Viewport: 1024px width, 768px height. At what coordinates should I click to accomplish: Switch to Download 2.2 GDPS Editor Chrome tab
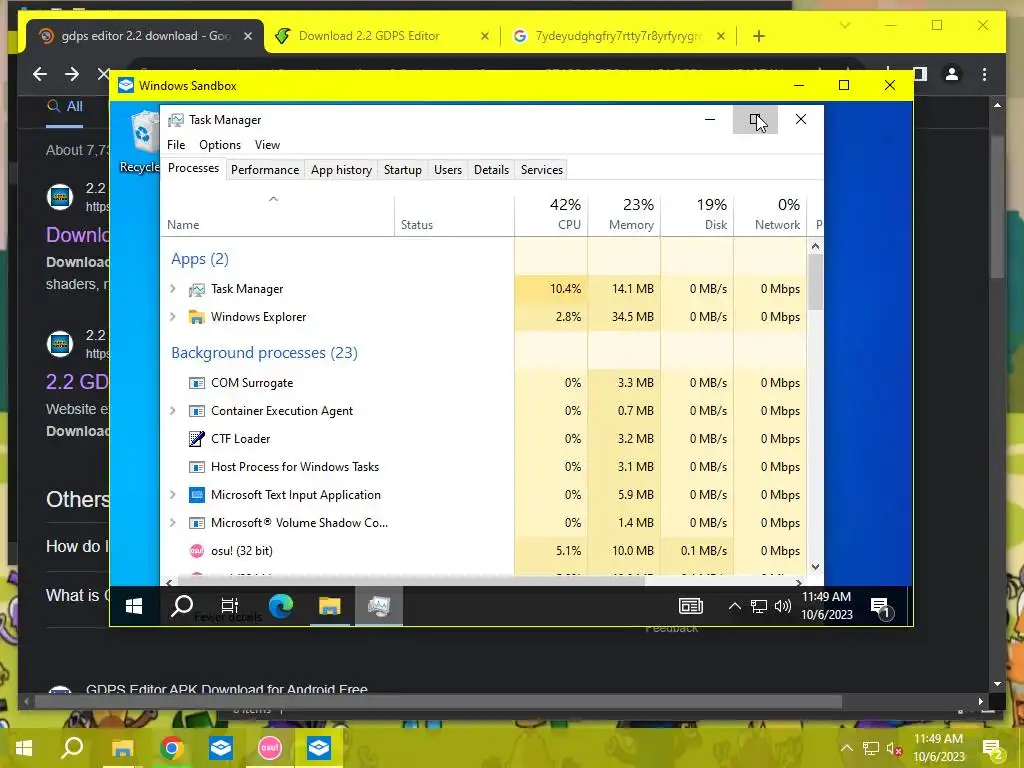369,36
